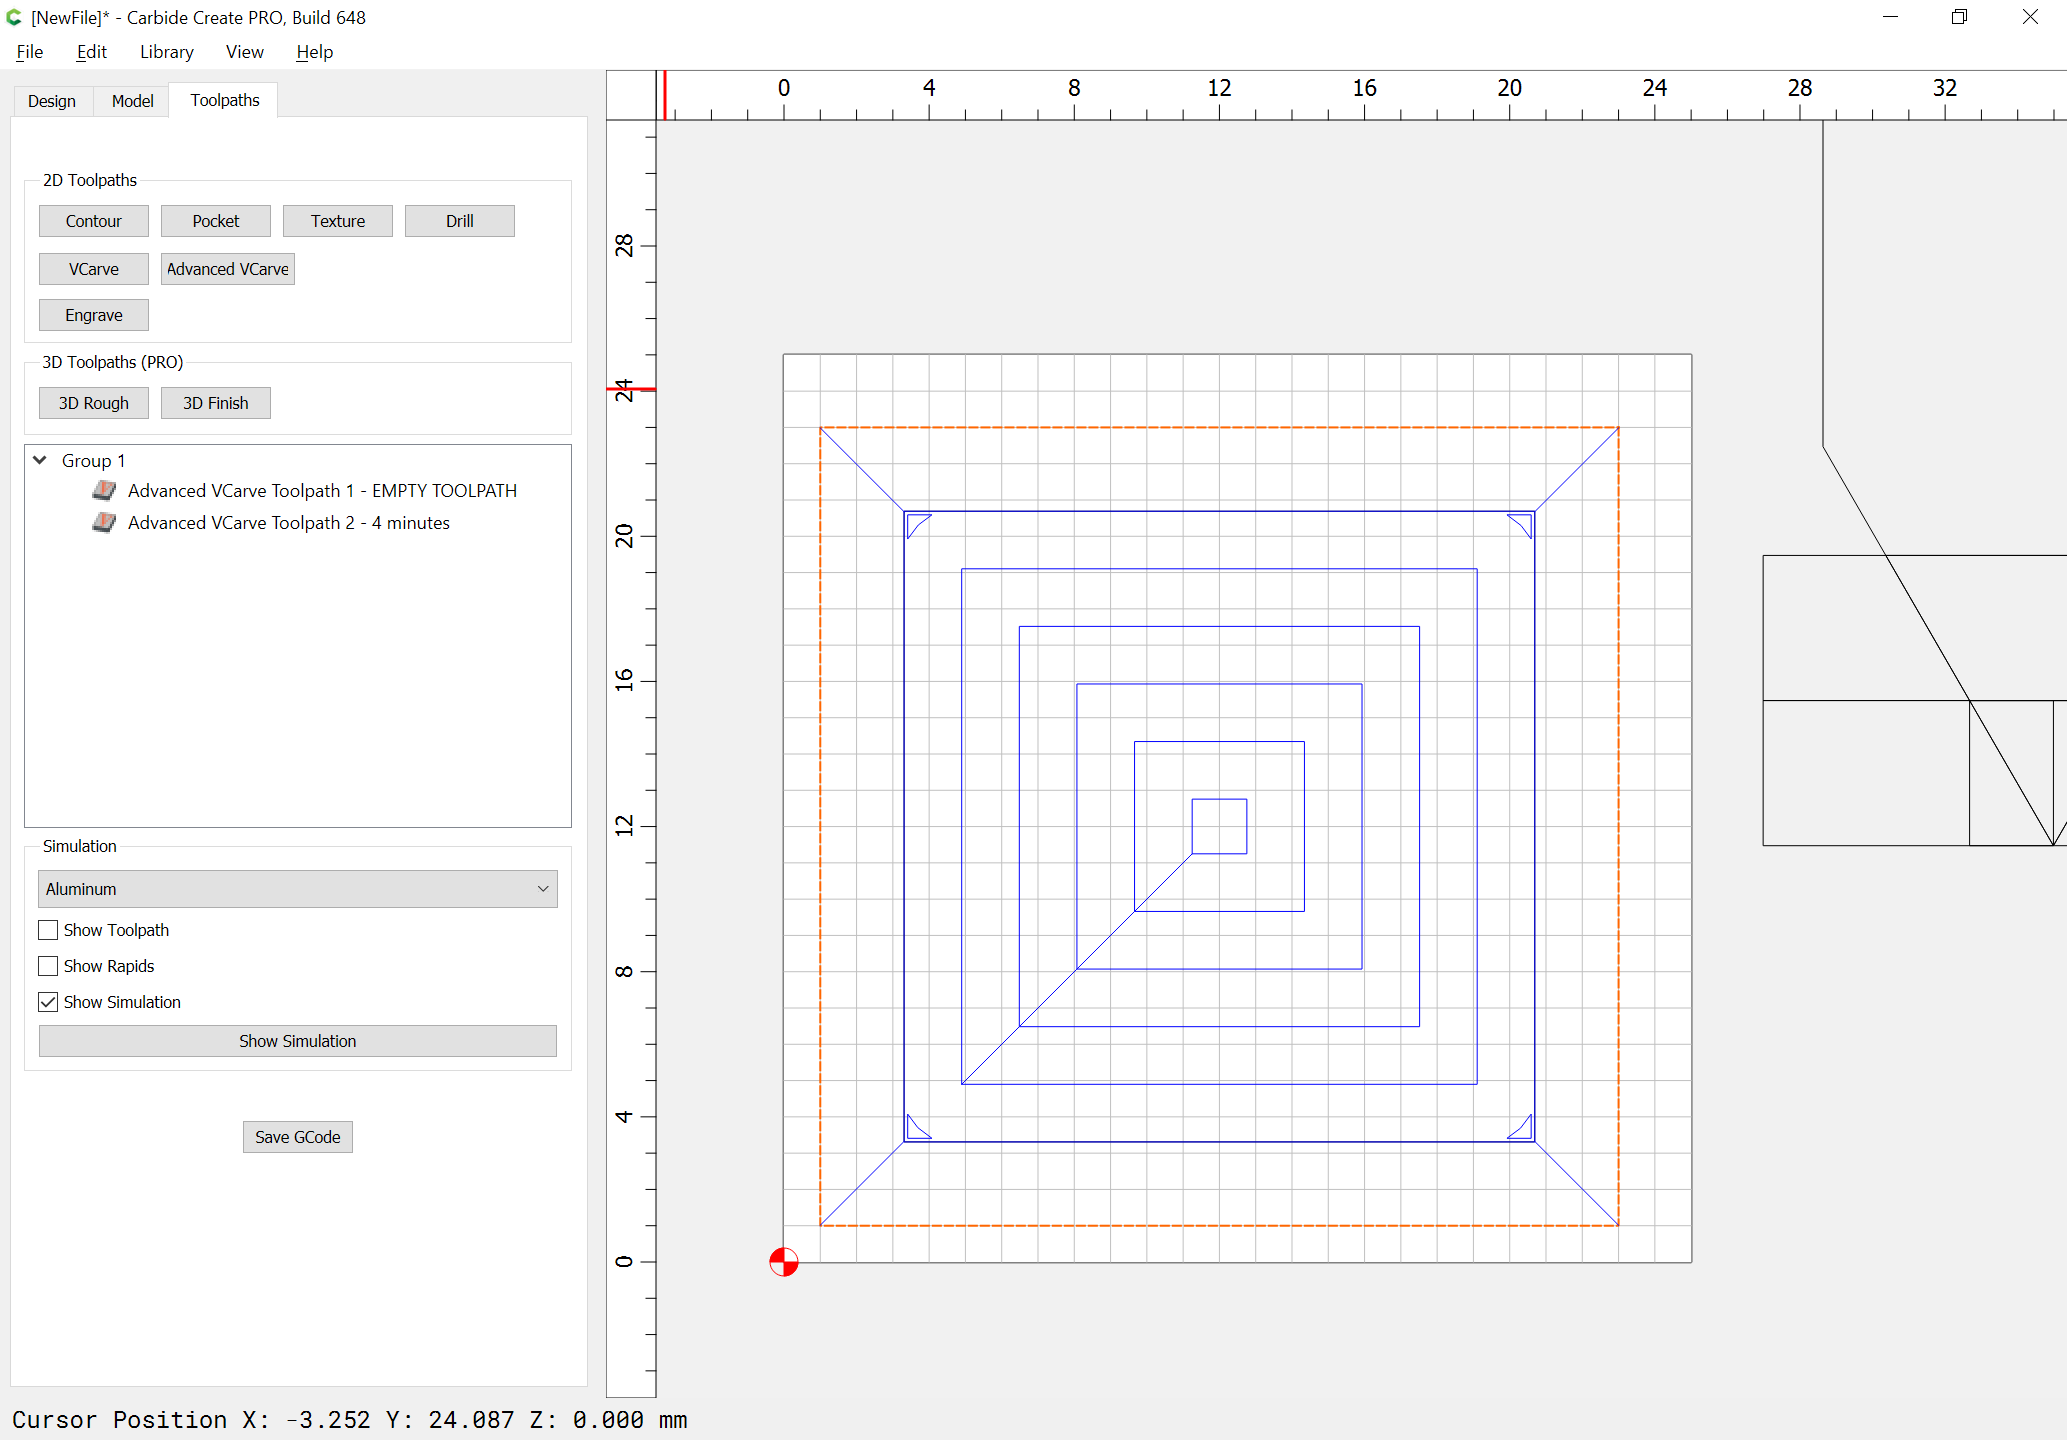2067x1440 pixels.
Task: Open the Help menu
Action: (x=315, y=52)
